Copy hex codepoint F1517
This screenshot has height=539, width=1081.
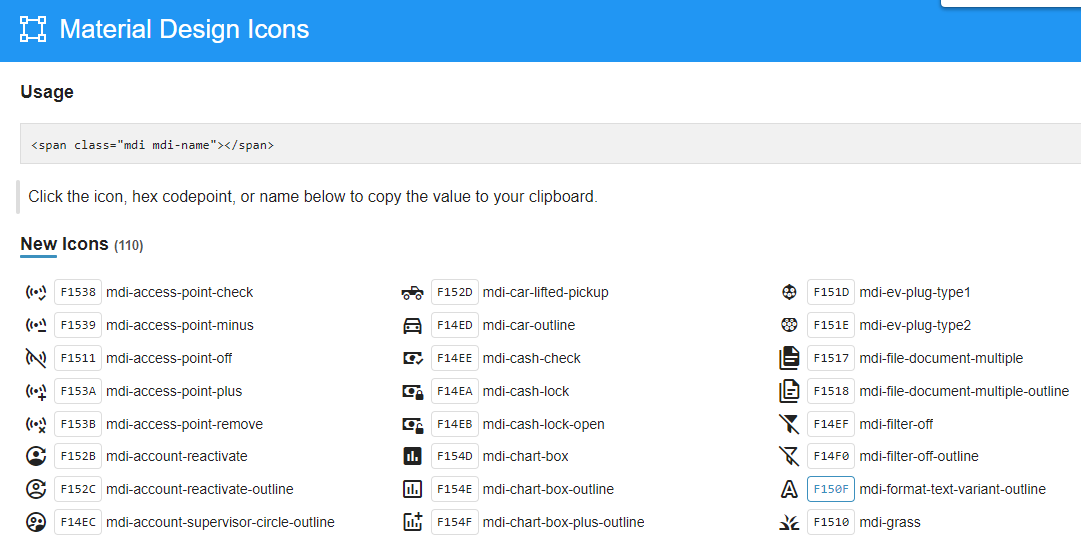coord(831,358)
